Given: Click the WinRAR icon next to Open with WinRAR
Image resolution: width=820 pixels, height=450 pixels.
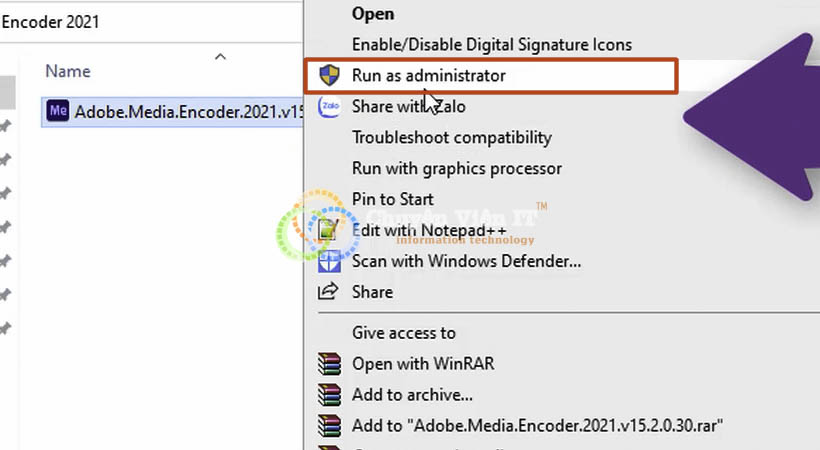Looking at the screenshot, I should coord(329,364).
